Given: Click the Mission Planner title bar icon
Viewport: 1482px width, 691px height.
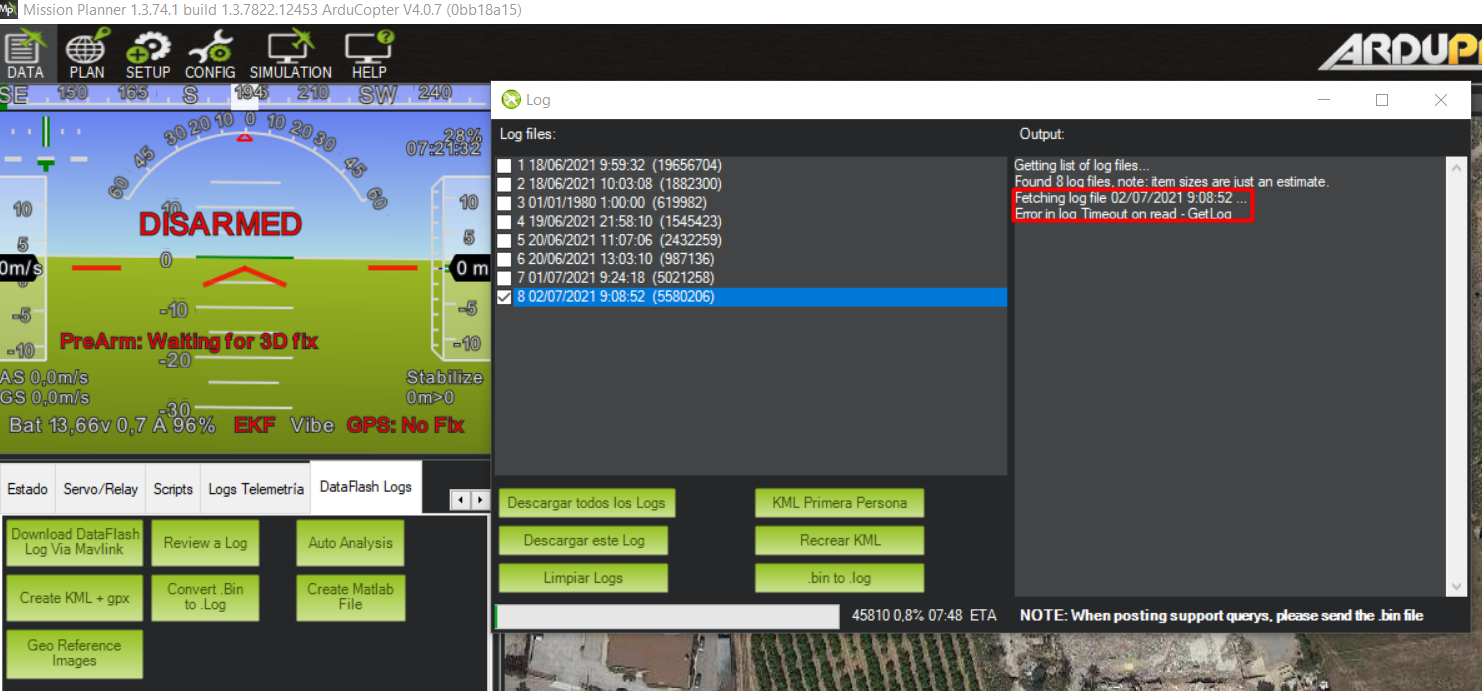Looking at the screenshot, I should point(9,10).
